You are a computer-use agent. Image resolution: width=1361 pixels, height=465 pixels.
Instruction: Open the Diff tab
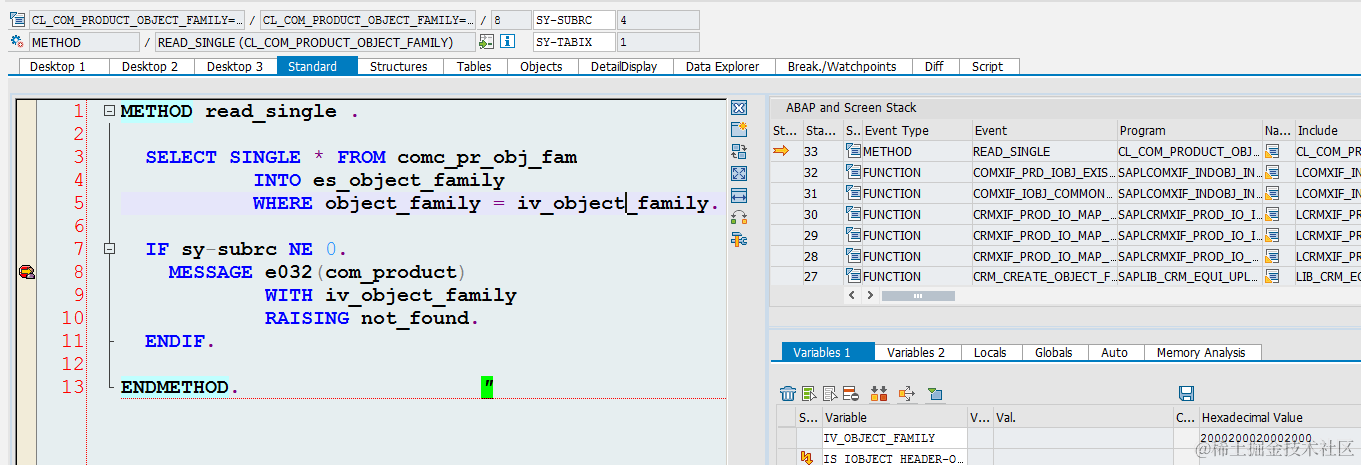tap(933, 66)
